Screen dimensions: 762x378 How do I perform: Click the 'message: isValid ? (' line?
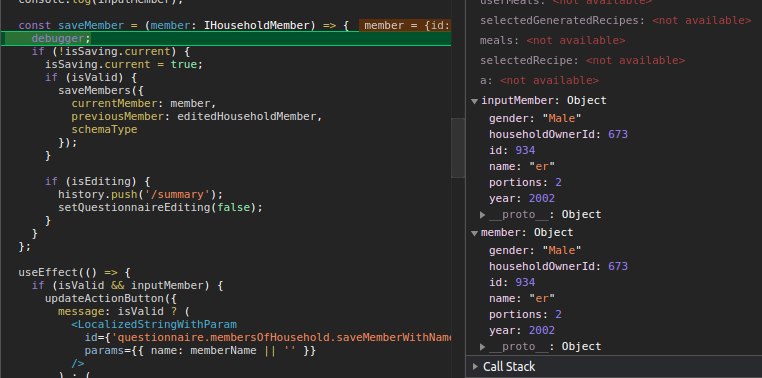pyautogui.click(x=124, y=311)
